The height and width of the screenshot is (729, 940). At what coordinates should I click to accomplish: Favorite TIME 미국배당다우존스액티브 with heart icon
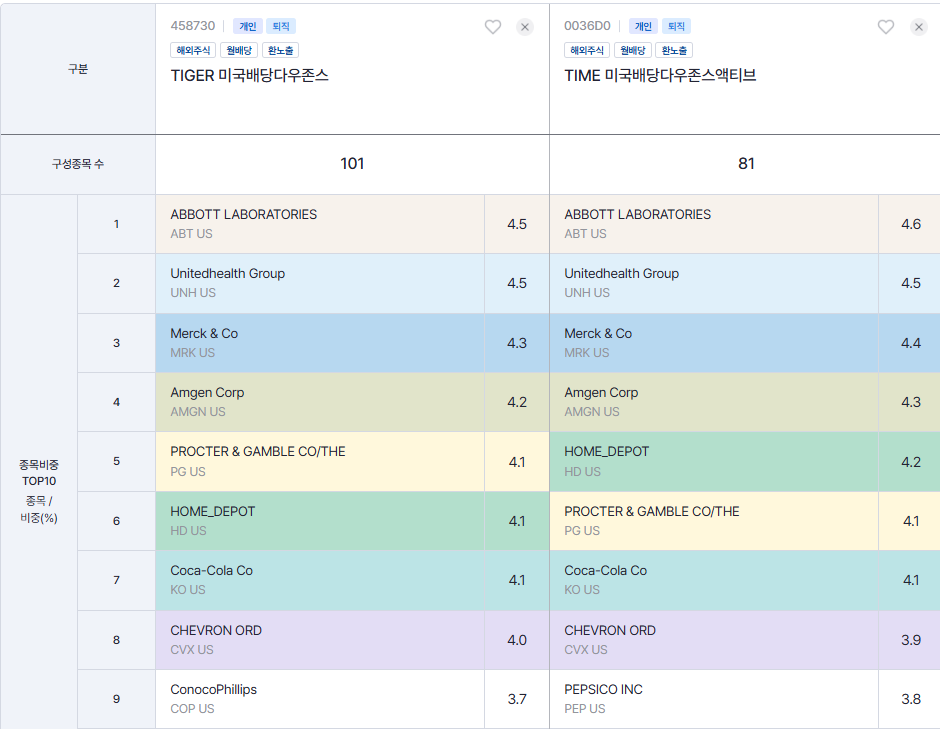click(x=886, y=27)
